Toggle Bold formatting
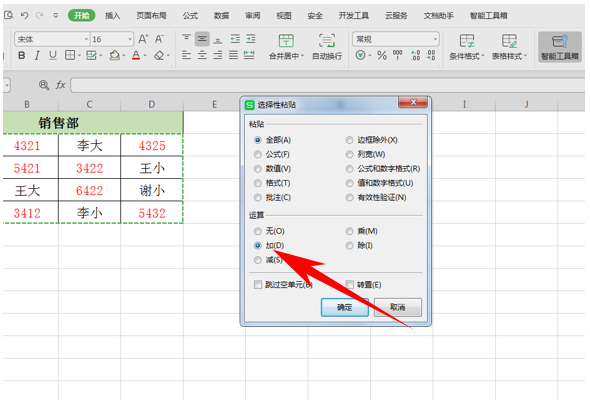590x400 pixels. (22, 56)
